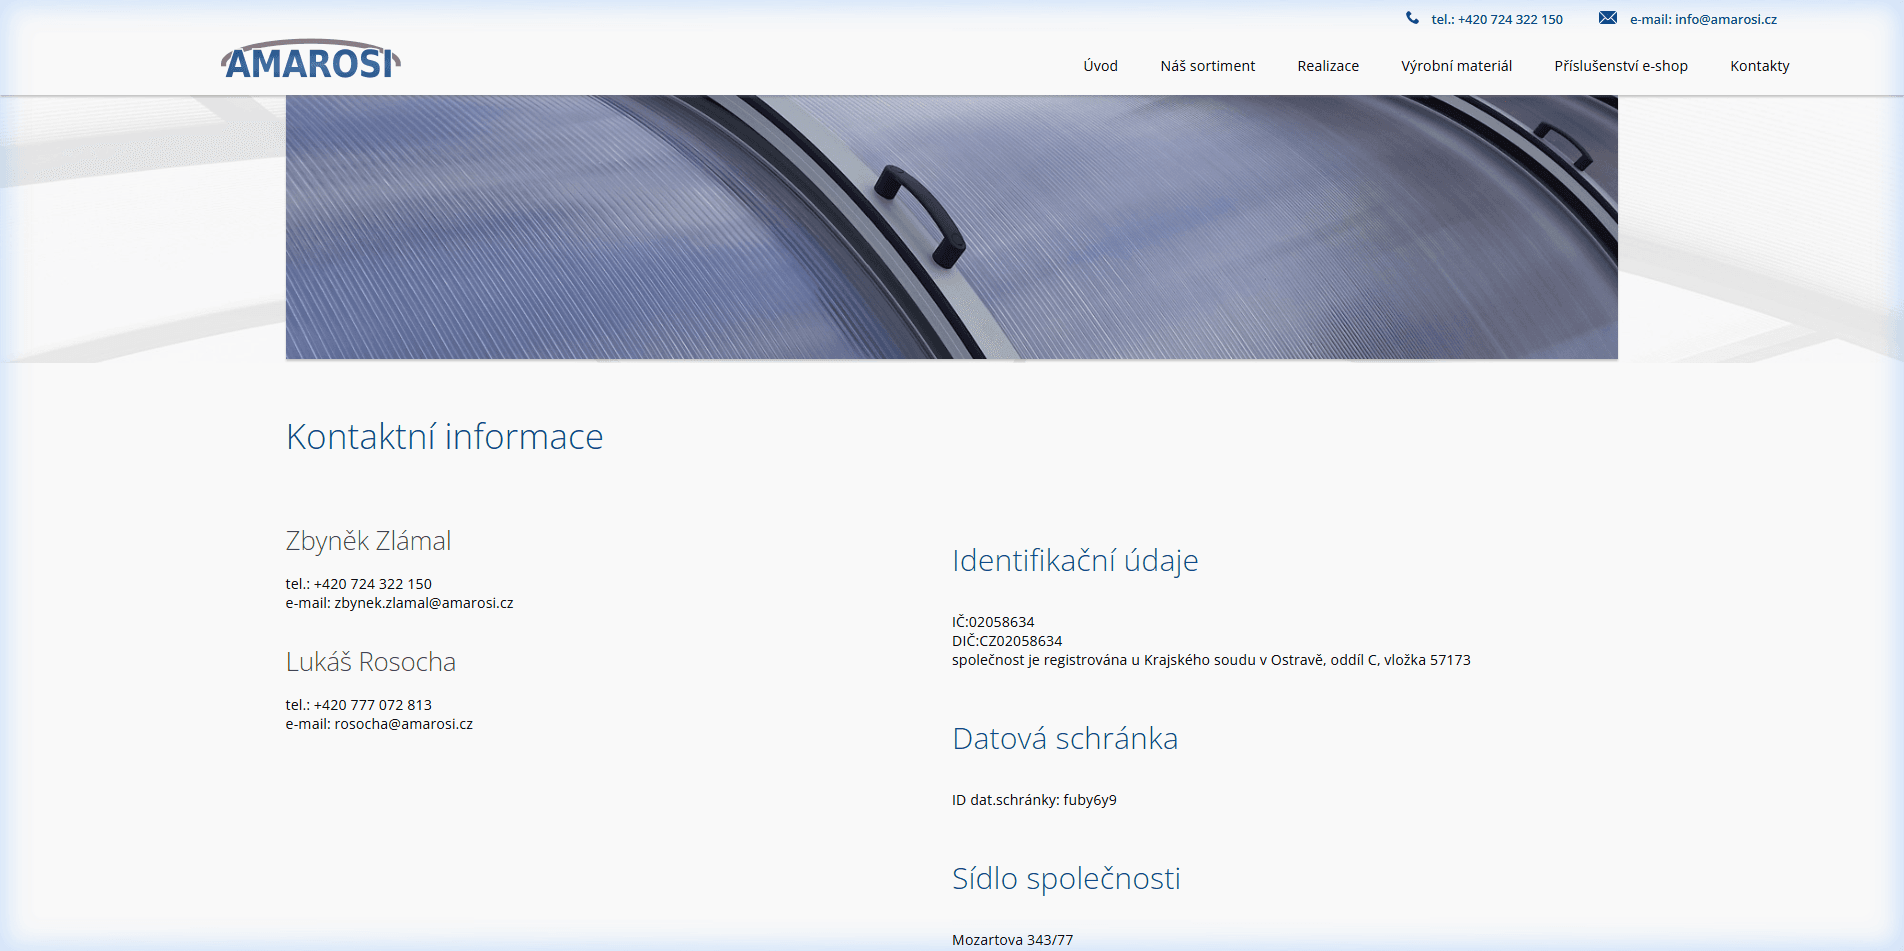Click the phone handset icon in header
1904x951 pixels.
1411,17
